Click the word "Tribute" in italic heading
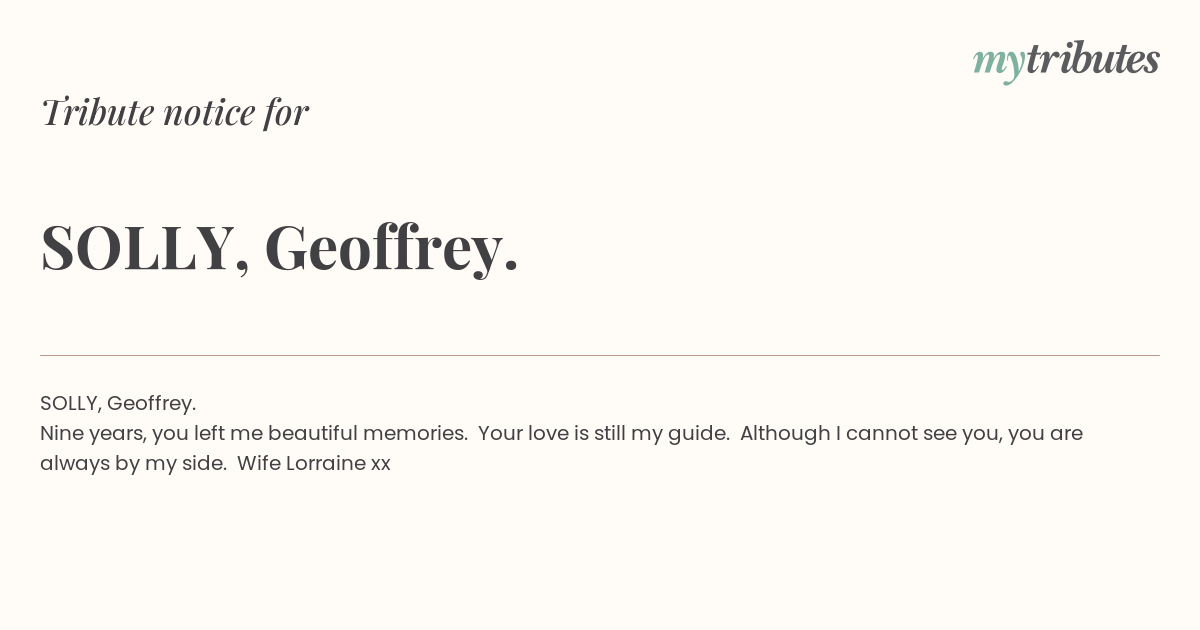 point(97,112)
